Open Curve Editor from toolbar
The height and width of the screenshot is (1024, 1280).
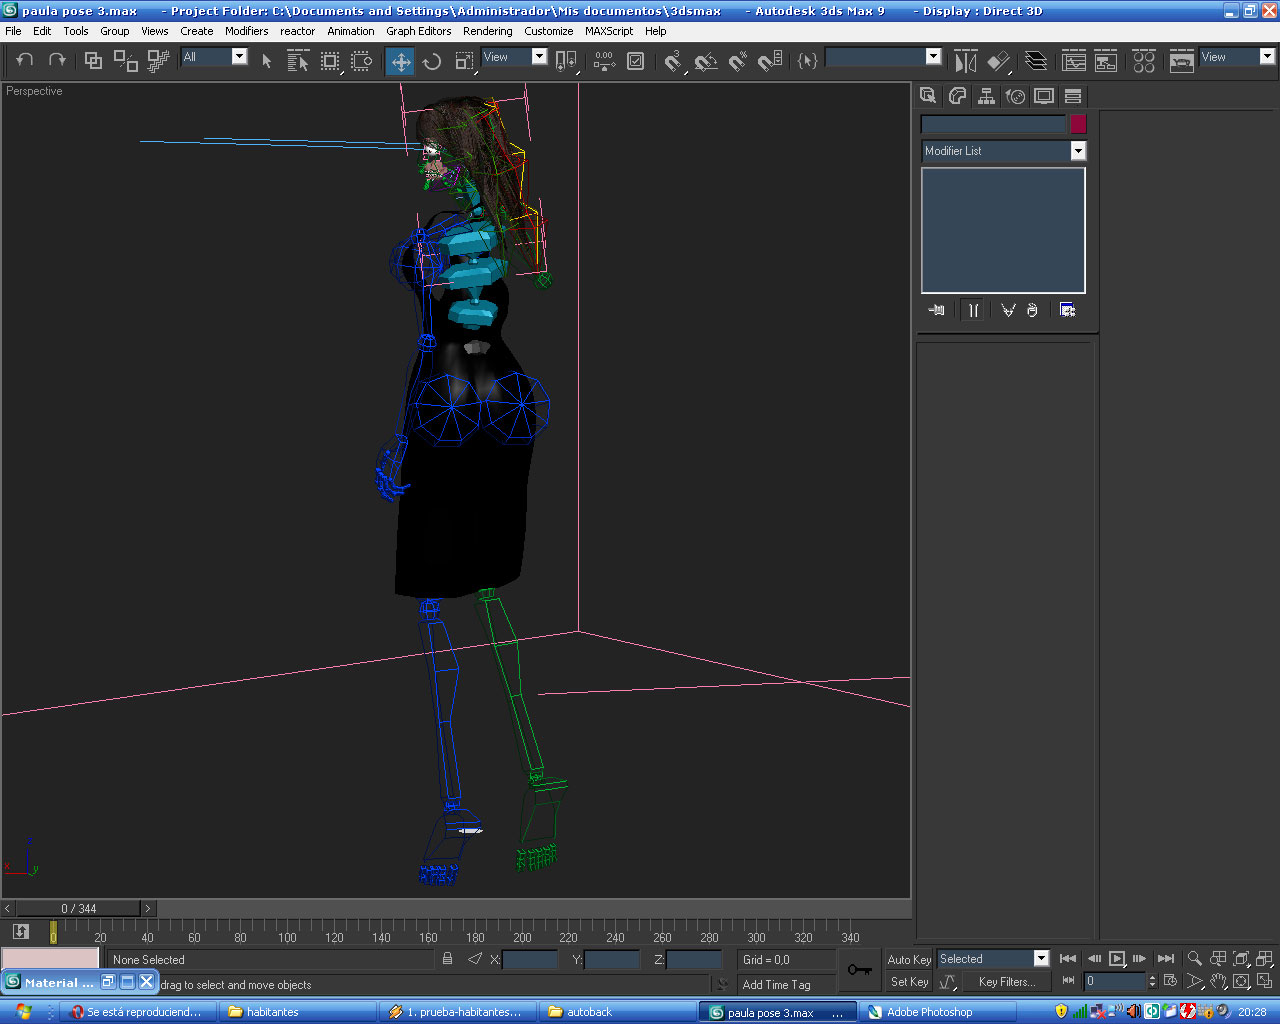(x=1074, y=61)
